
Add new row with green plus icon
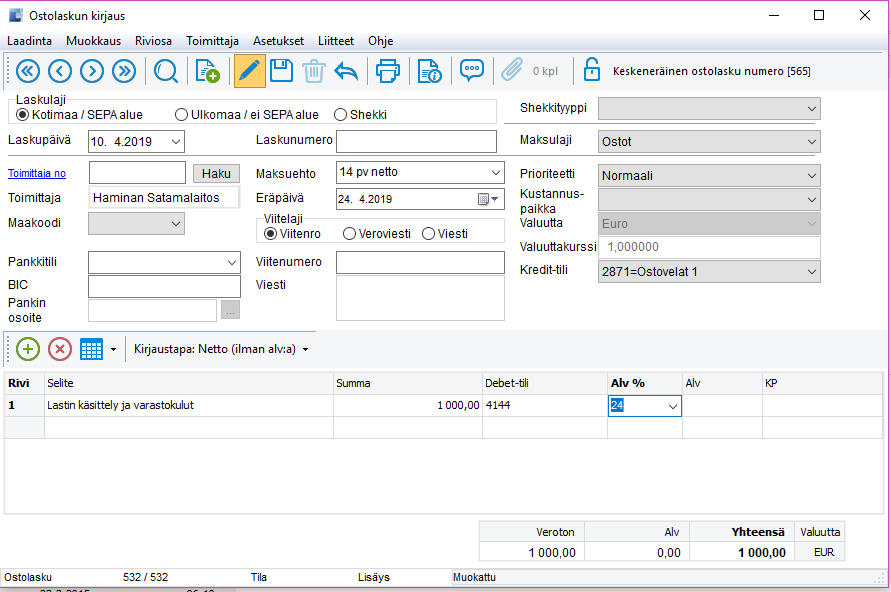(x=28, y=349)
